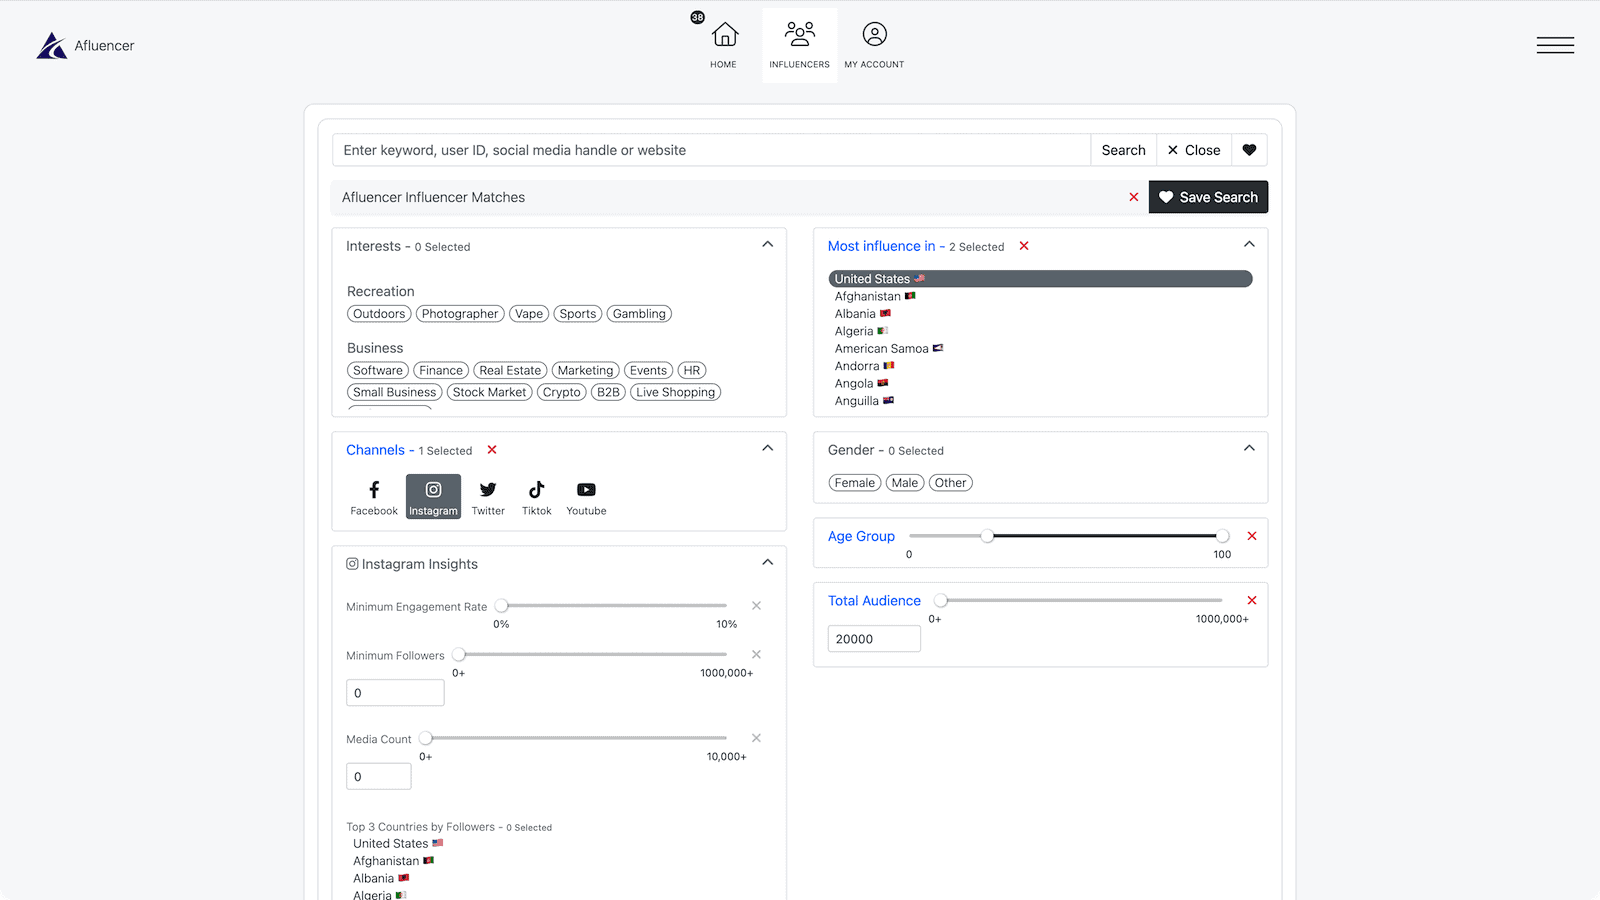Select the Facebook channel icon
The image size is (1600, 900).
[x=373, y=496]
